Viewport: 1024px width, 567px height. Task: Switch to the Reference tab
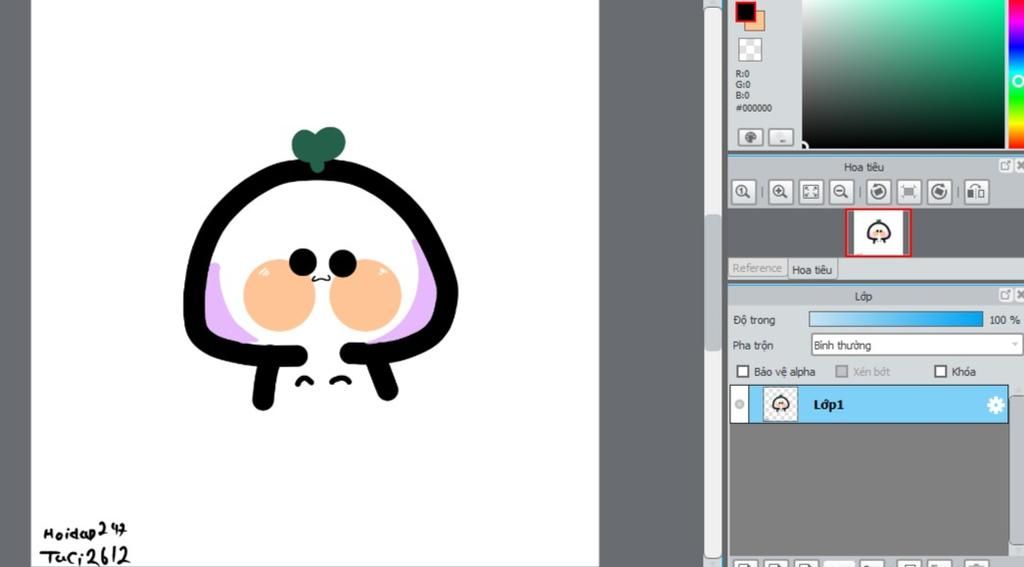[x=757, y=268]
